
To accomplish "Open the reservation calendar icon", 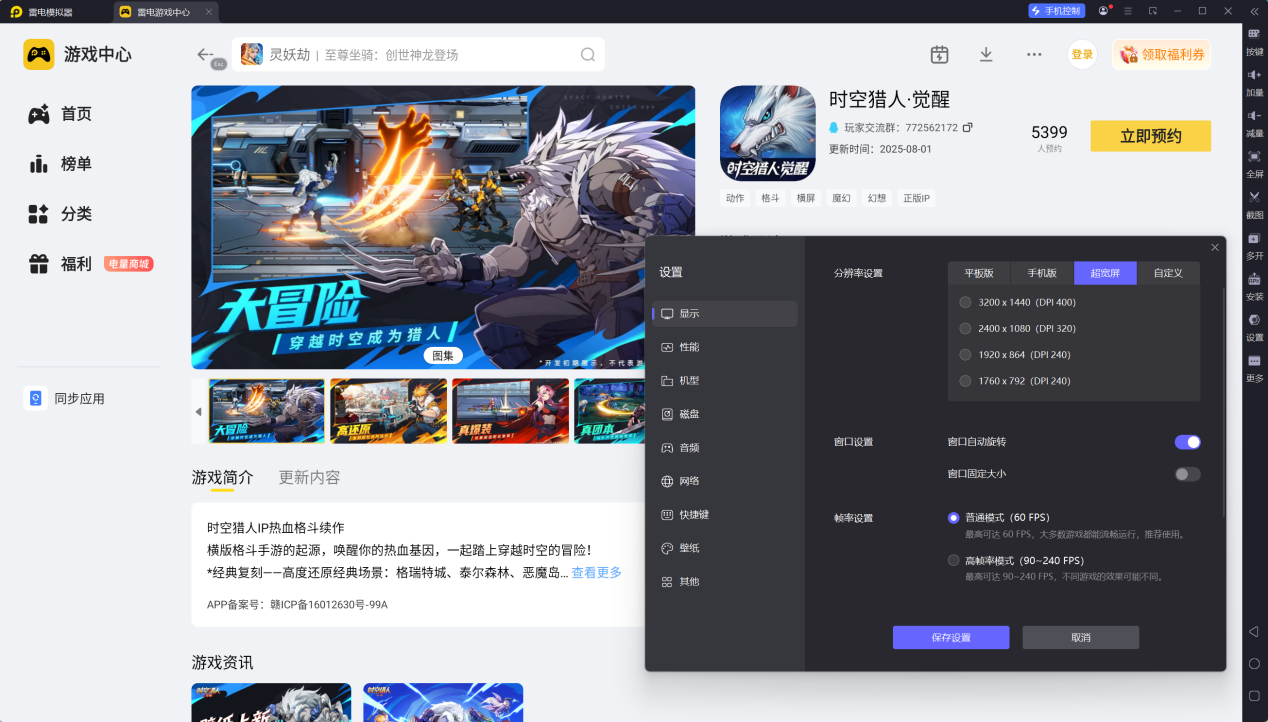I will pos(939,55).
